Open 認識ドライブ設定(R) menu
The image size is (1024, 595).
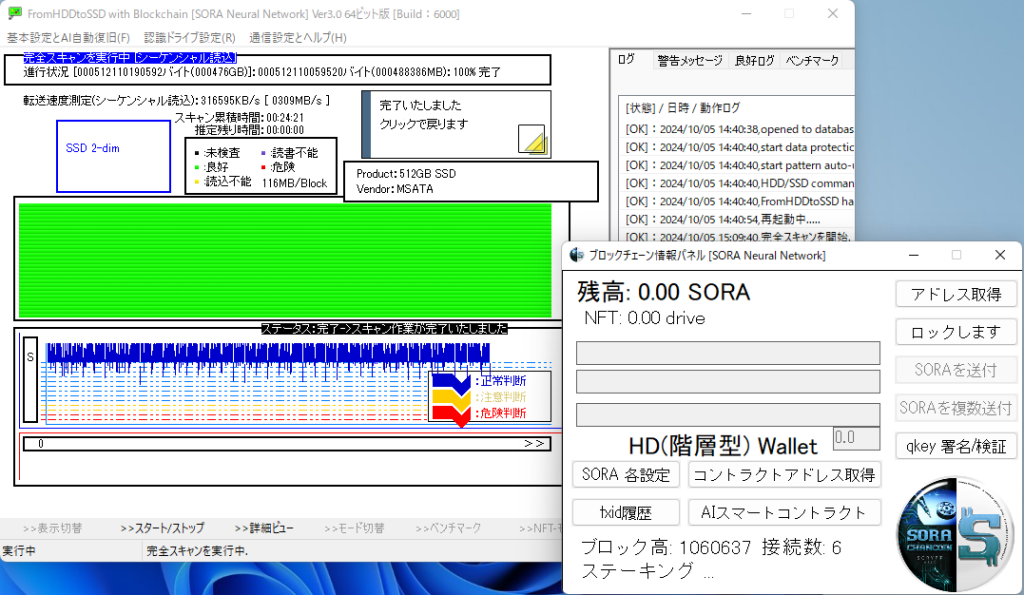189,38
